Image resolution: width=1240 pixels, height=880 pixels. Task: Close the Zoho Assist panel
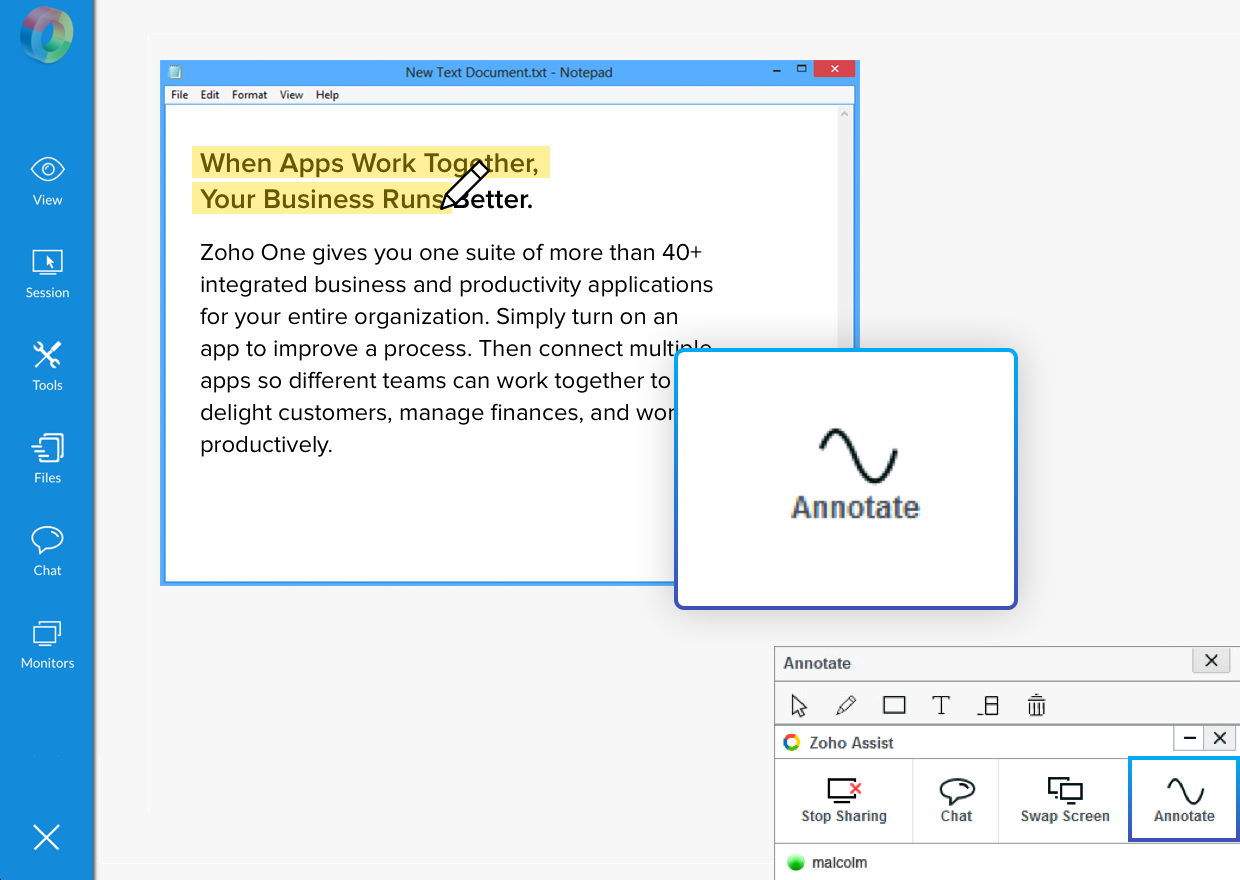click(x=1220, y=739)
